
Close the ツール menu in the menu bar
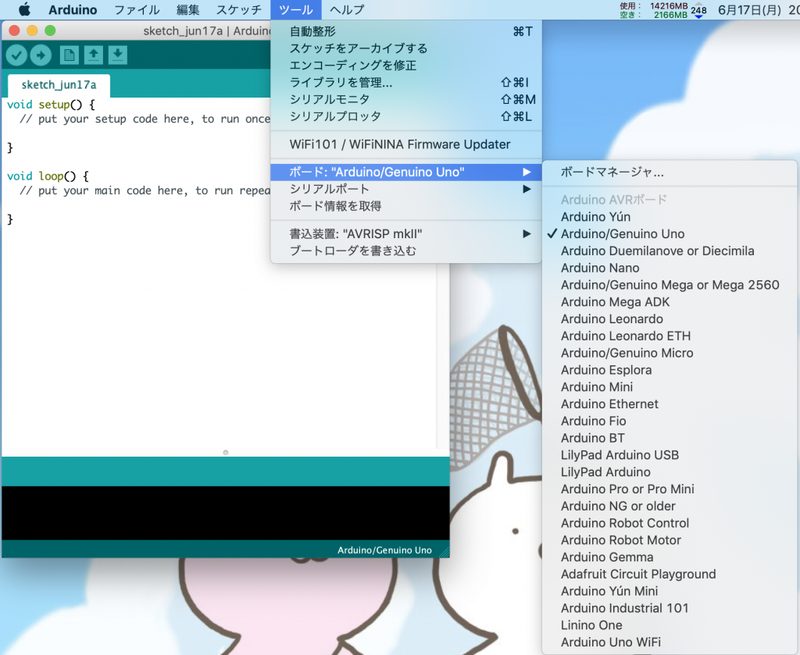click(296, 10)
